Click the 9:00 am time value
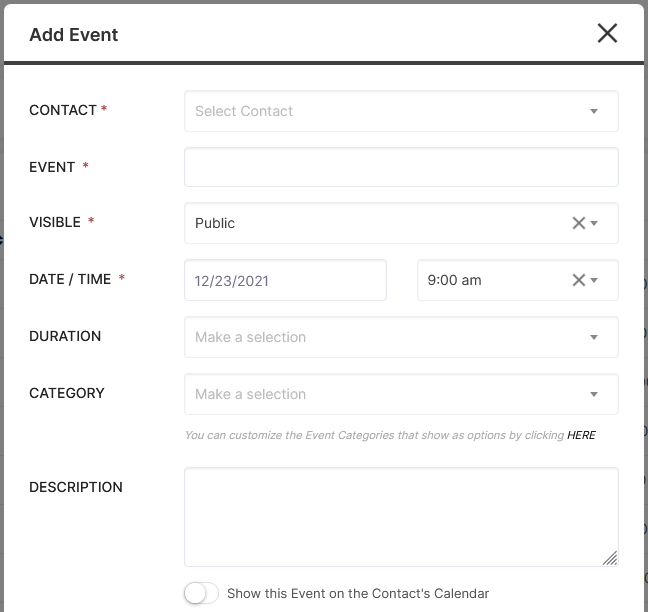648x612 pixels. 454,280
